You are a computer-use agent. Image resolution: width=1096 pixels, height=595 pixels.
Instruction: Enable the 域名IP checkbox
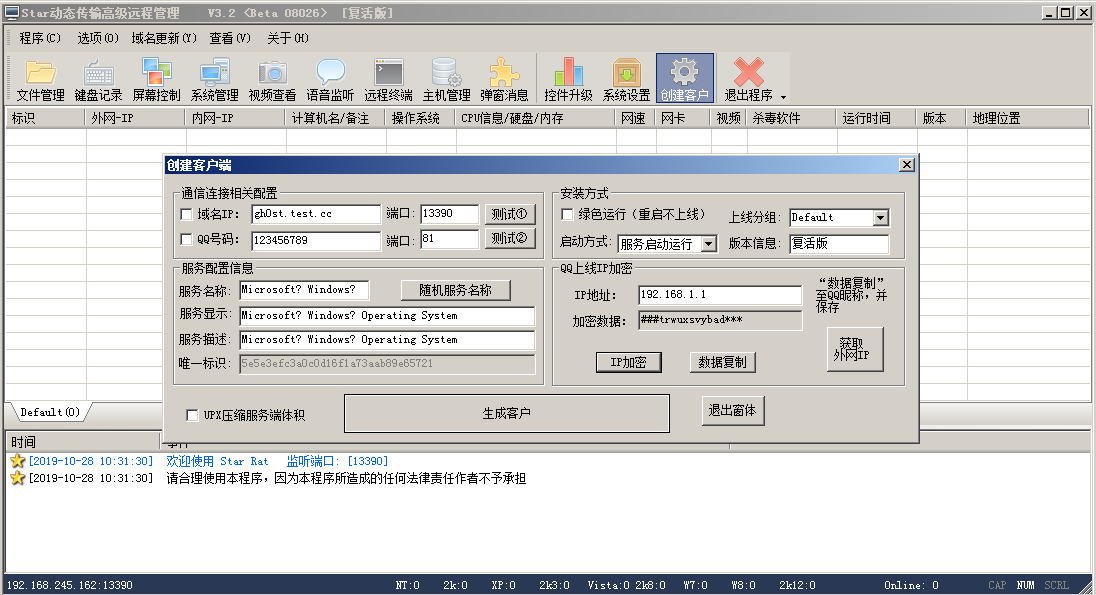tap(186, 213)
